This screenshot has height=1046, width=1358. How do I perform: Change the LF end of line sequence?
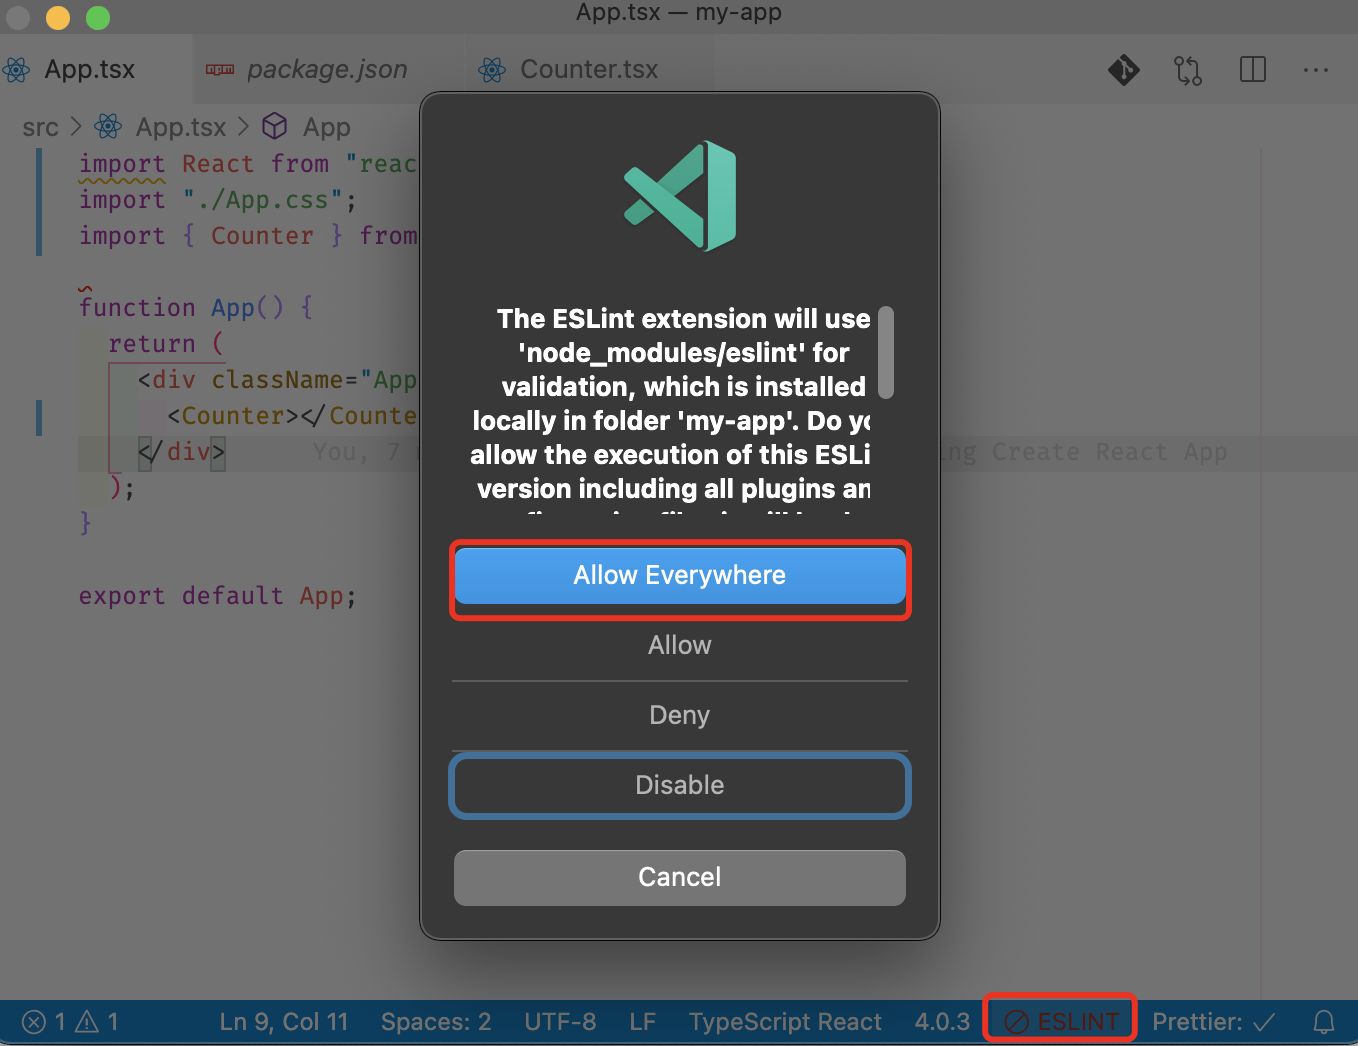pyautogui.click(x=643, y=1021)
